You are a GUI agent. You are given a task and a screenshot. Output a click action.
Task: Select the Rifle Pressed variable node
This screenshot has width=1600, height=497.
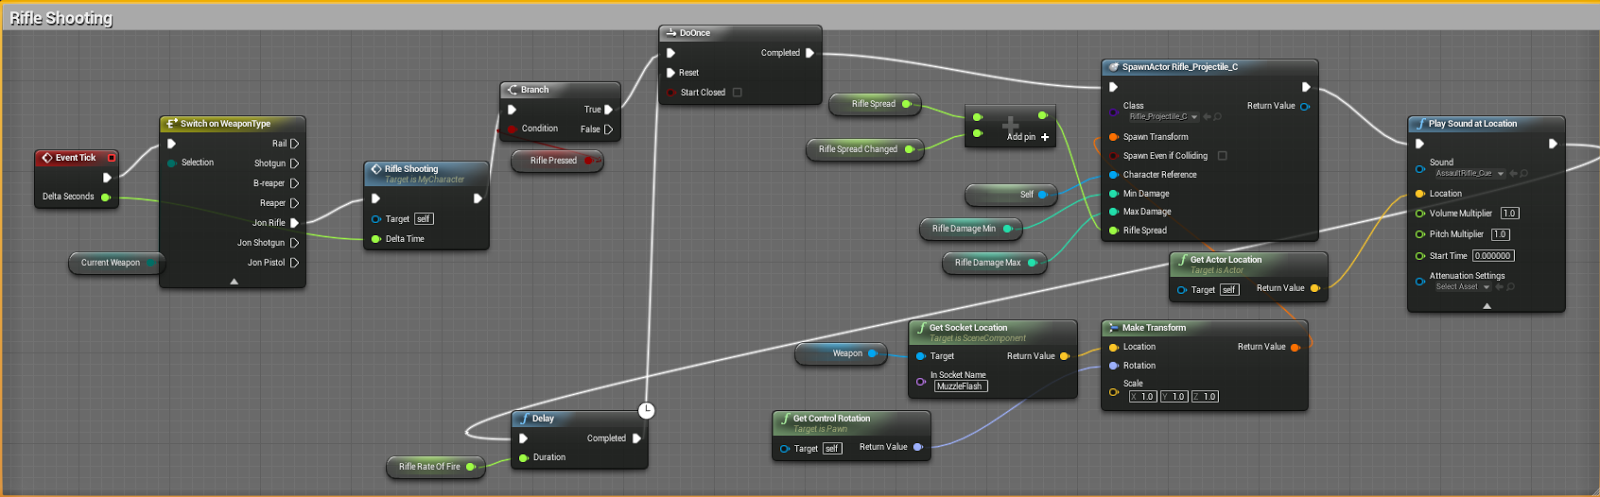tap(557, 160)
